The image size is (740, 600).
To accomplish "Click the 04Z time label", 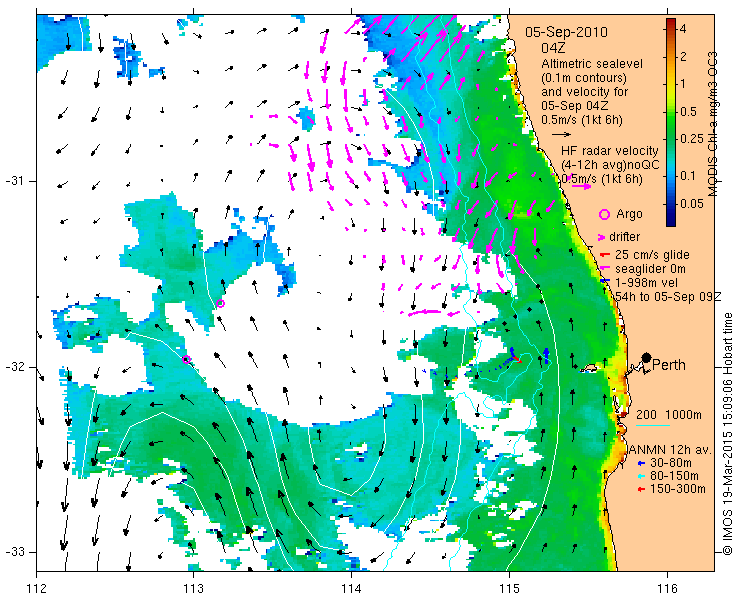I will [553, 48].
